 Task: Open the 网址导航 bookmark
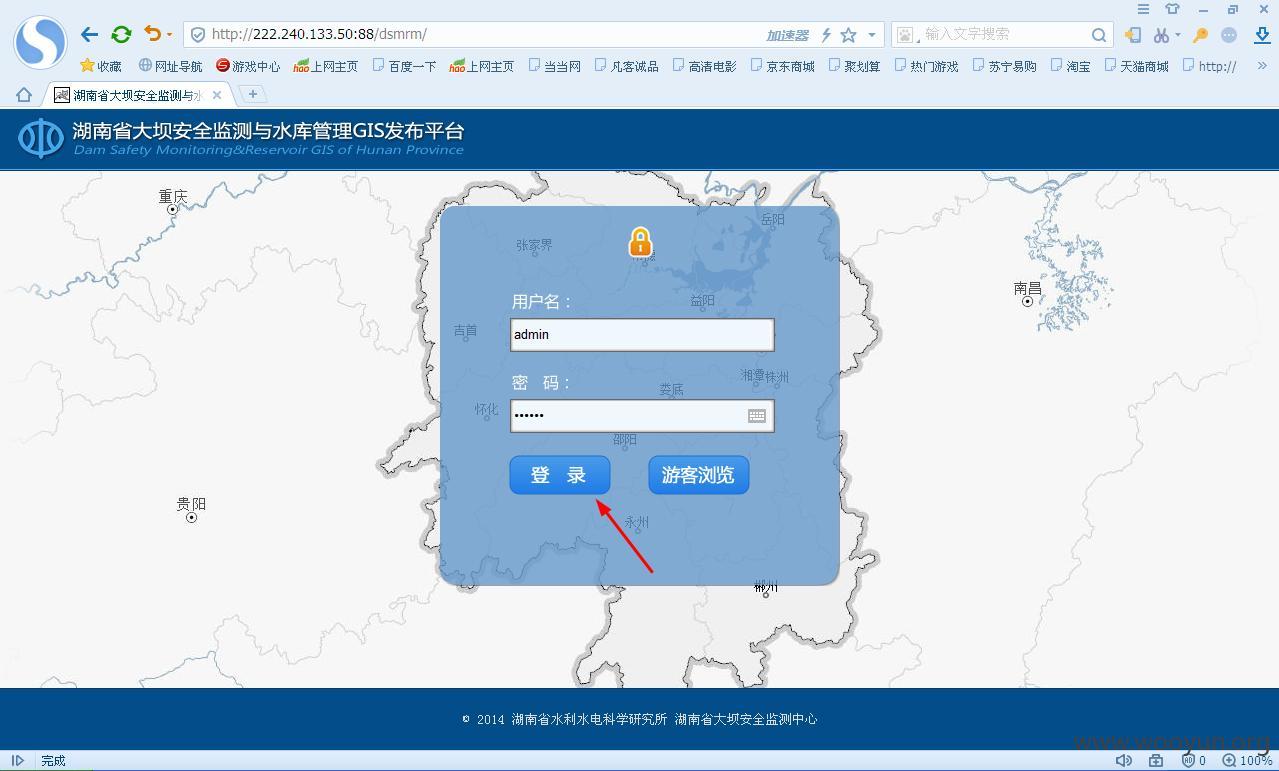[x=170, y=66]
